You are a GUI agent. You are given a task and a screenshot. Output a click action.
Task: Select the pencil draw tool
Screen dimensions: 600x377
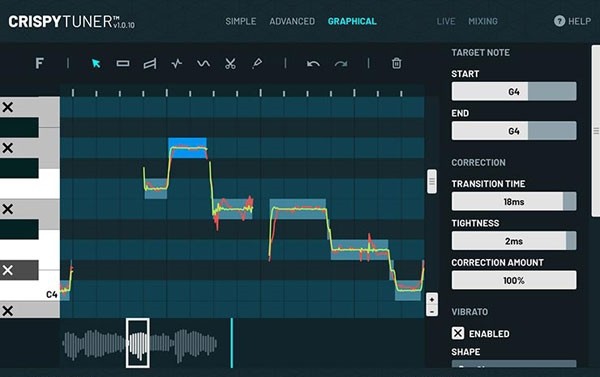pyautogui.click(x=257, y=63)
